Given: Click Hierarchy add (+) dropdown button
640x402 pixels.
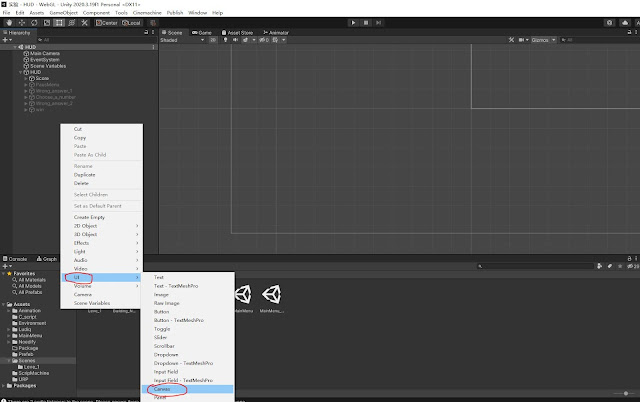Looking at the screenshot, I should pos(7,40).
